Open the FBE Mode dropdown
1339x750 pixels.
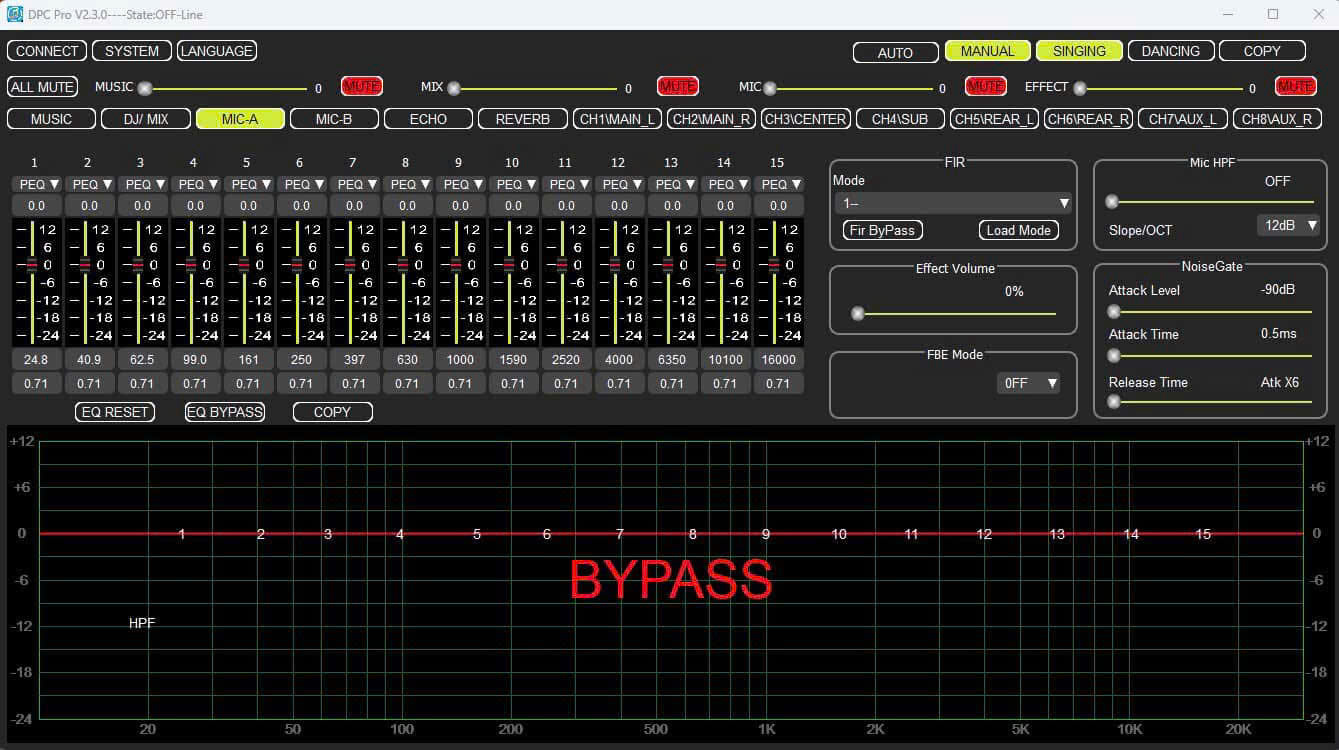[1028, 383]
